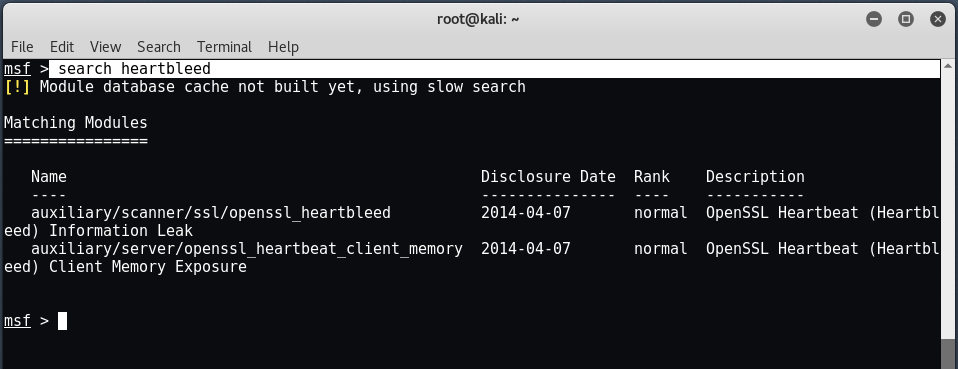Click the Description column header

(x=755, y=177)
